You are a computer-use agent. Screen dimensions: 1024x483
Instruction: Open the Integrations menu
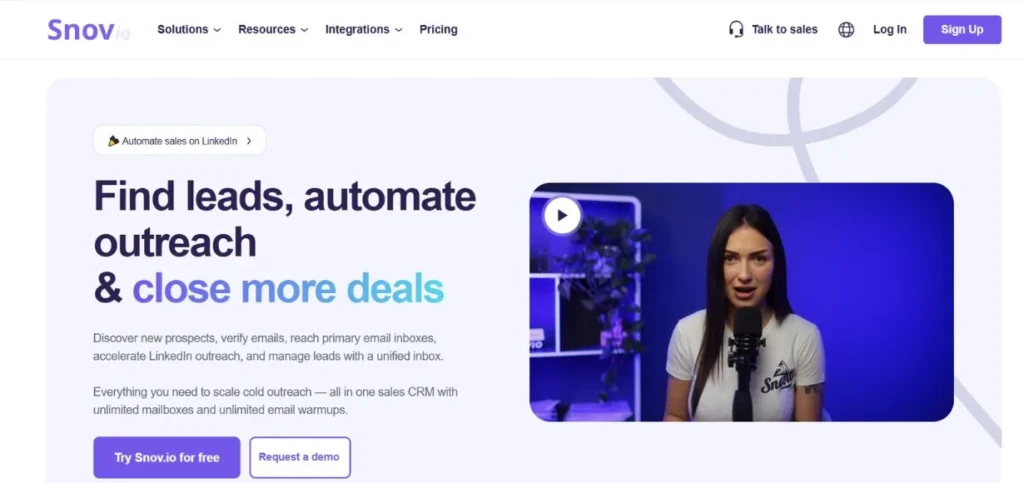(364, 29)
